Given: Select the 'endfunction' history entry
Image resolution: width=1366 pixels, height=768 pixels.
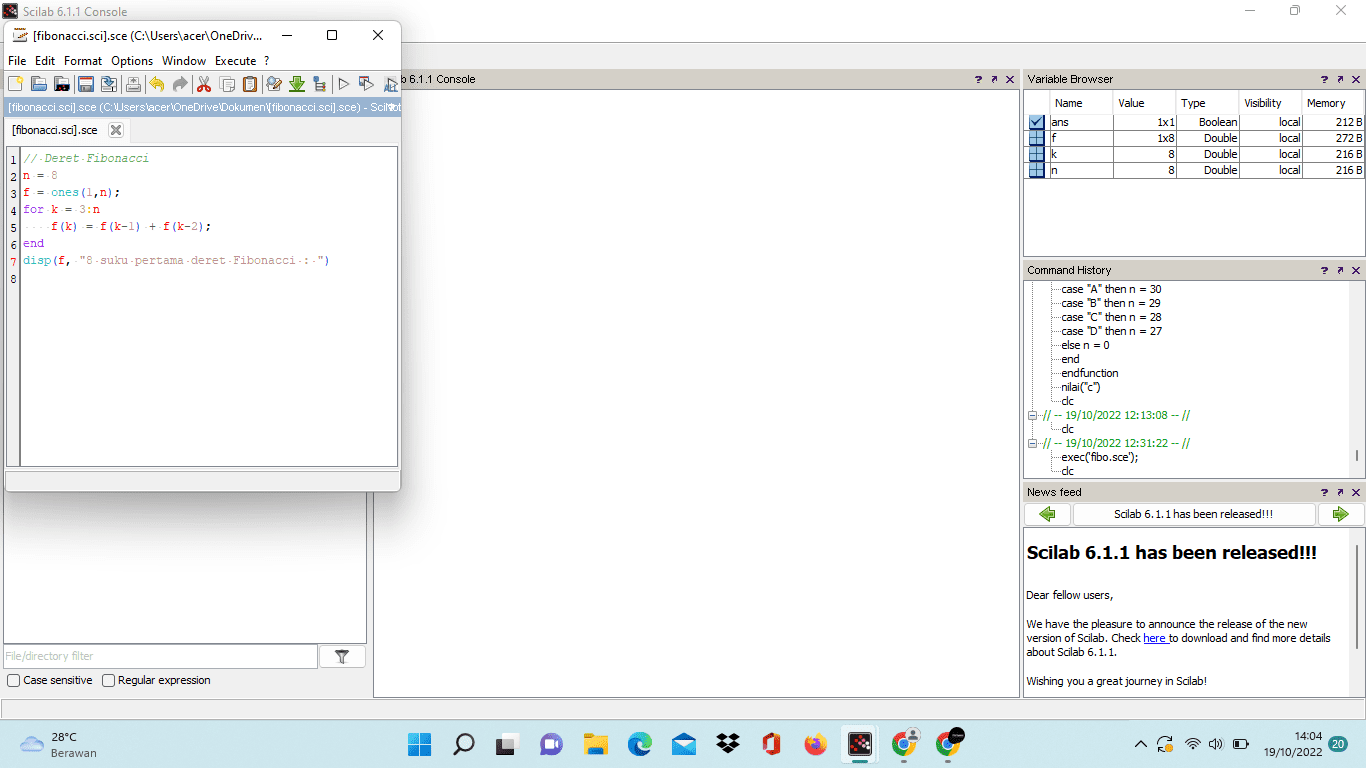Looking at the screenshot, I should click(x=1090, y=373).
